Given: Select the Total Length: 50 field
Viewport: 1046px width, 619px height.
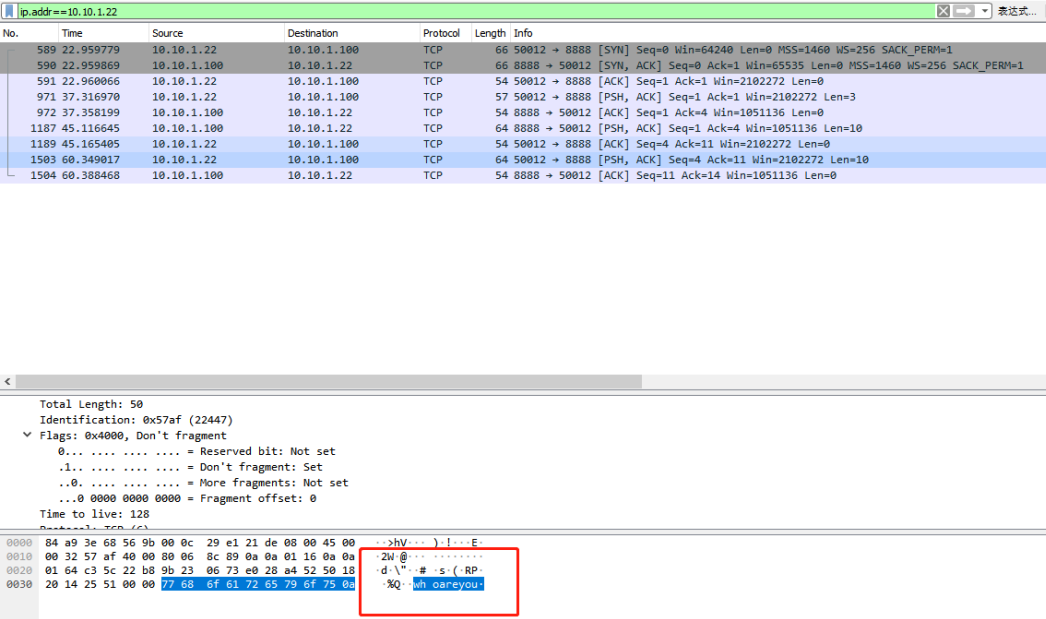Looking at the screenshot, I should (x=91, y=404).
